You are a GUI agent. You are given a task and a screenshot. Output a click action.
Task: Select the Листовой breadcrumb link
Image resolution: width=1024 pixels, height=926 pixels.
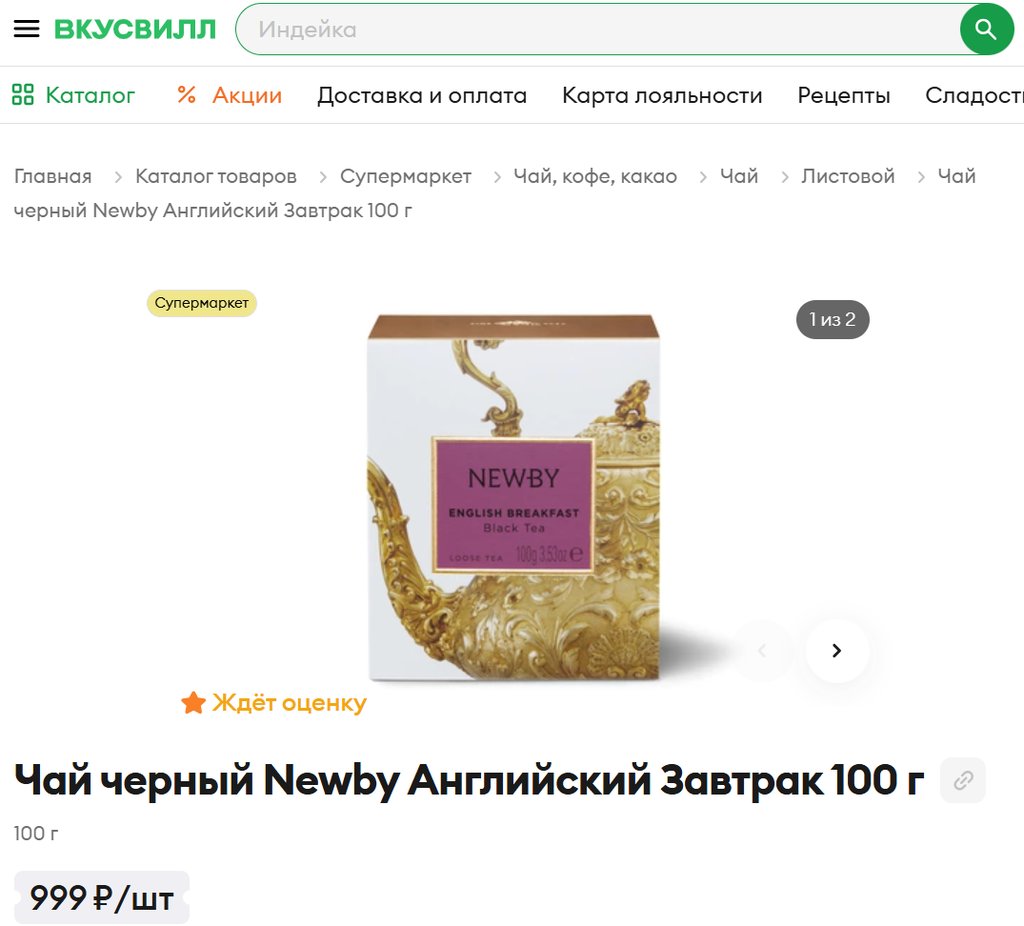point(848,176)
